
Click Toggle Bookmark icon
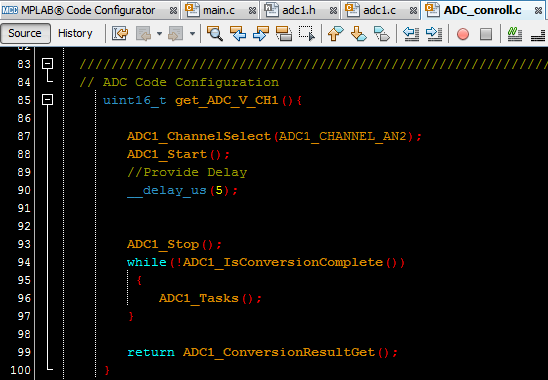coord(382,34)
